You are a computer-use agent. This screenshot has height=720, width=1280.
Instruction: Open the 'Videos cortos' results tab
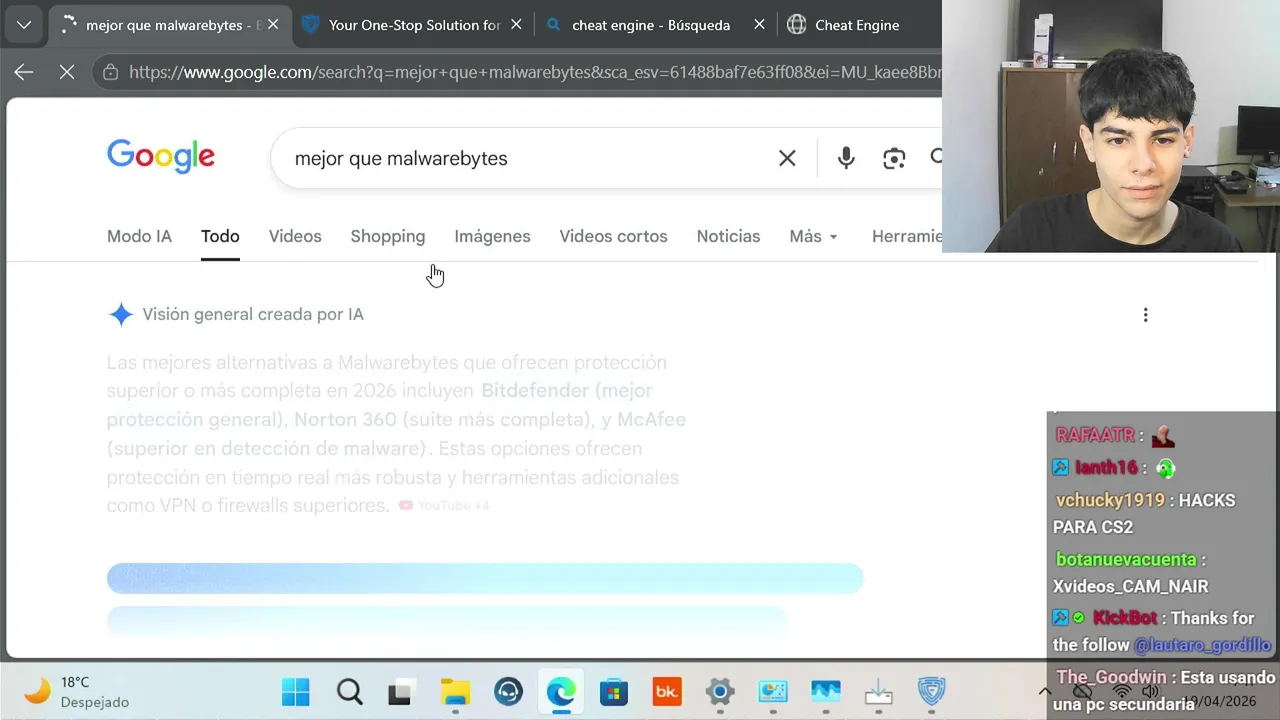tap(613, 236)
